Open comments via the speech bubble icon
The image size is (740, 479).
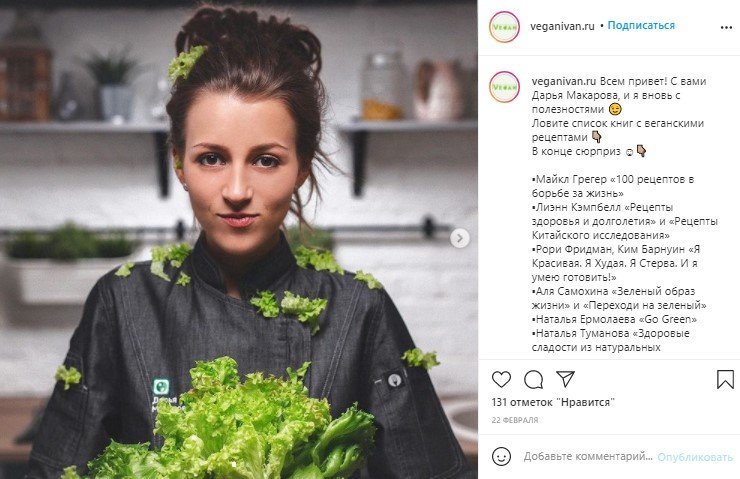pyautogui.click(x=533, y=379)
